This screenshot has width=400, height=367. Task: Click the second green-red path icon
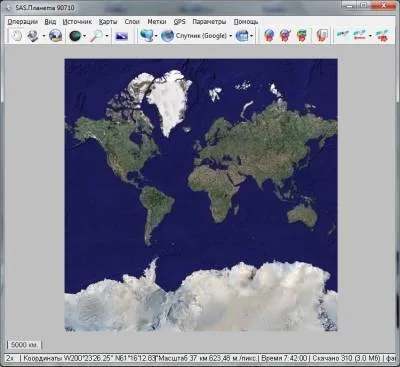click(x=360, y=35)
